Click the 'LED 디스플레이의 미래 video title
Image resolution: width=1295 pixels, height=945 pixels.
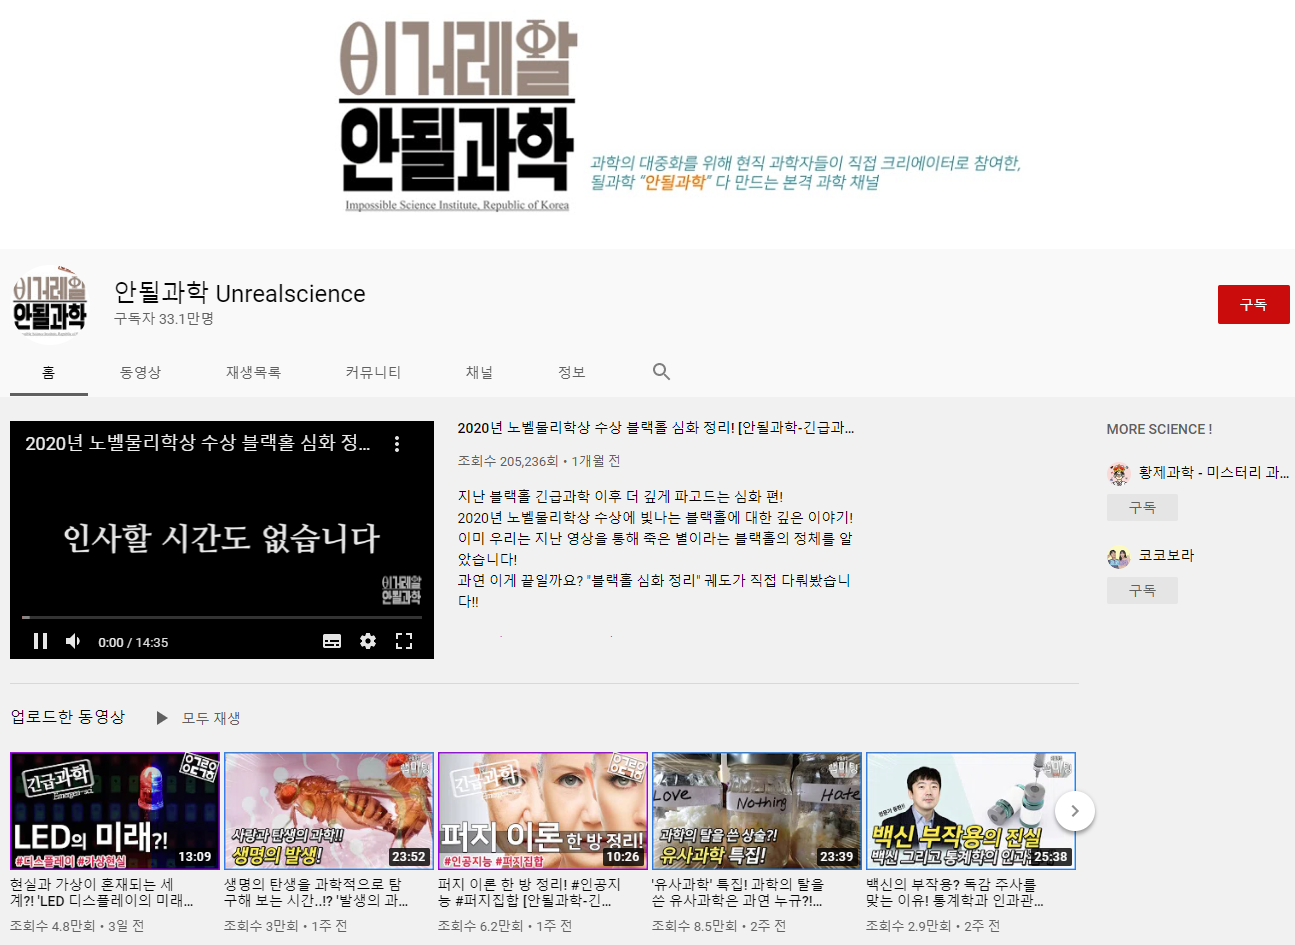tap(102, 893)
